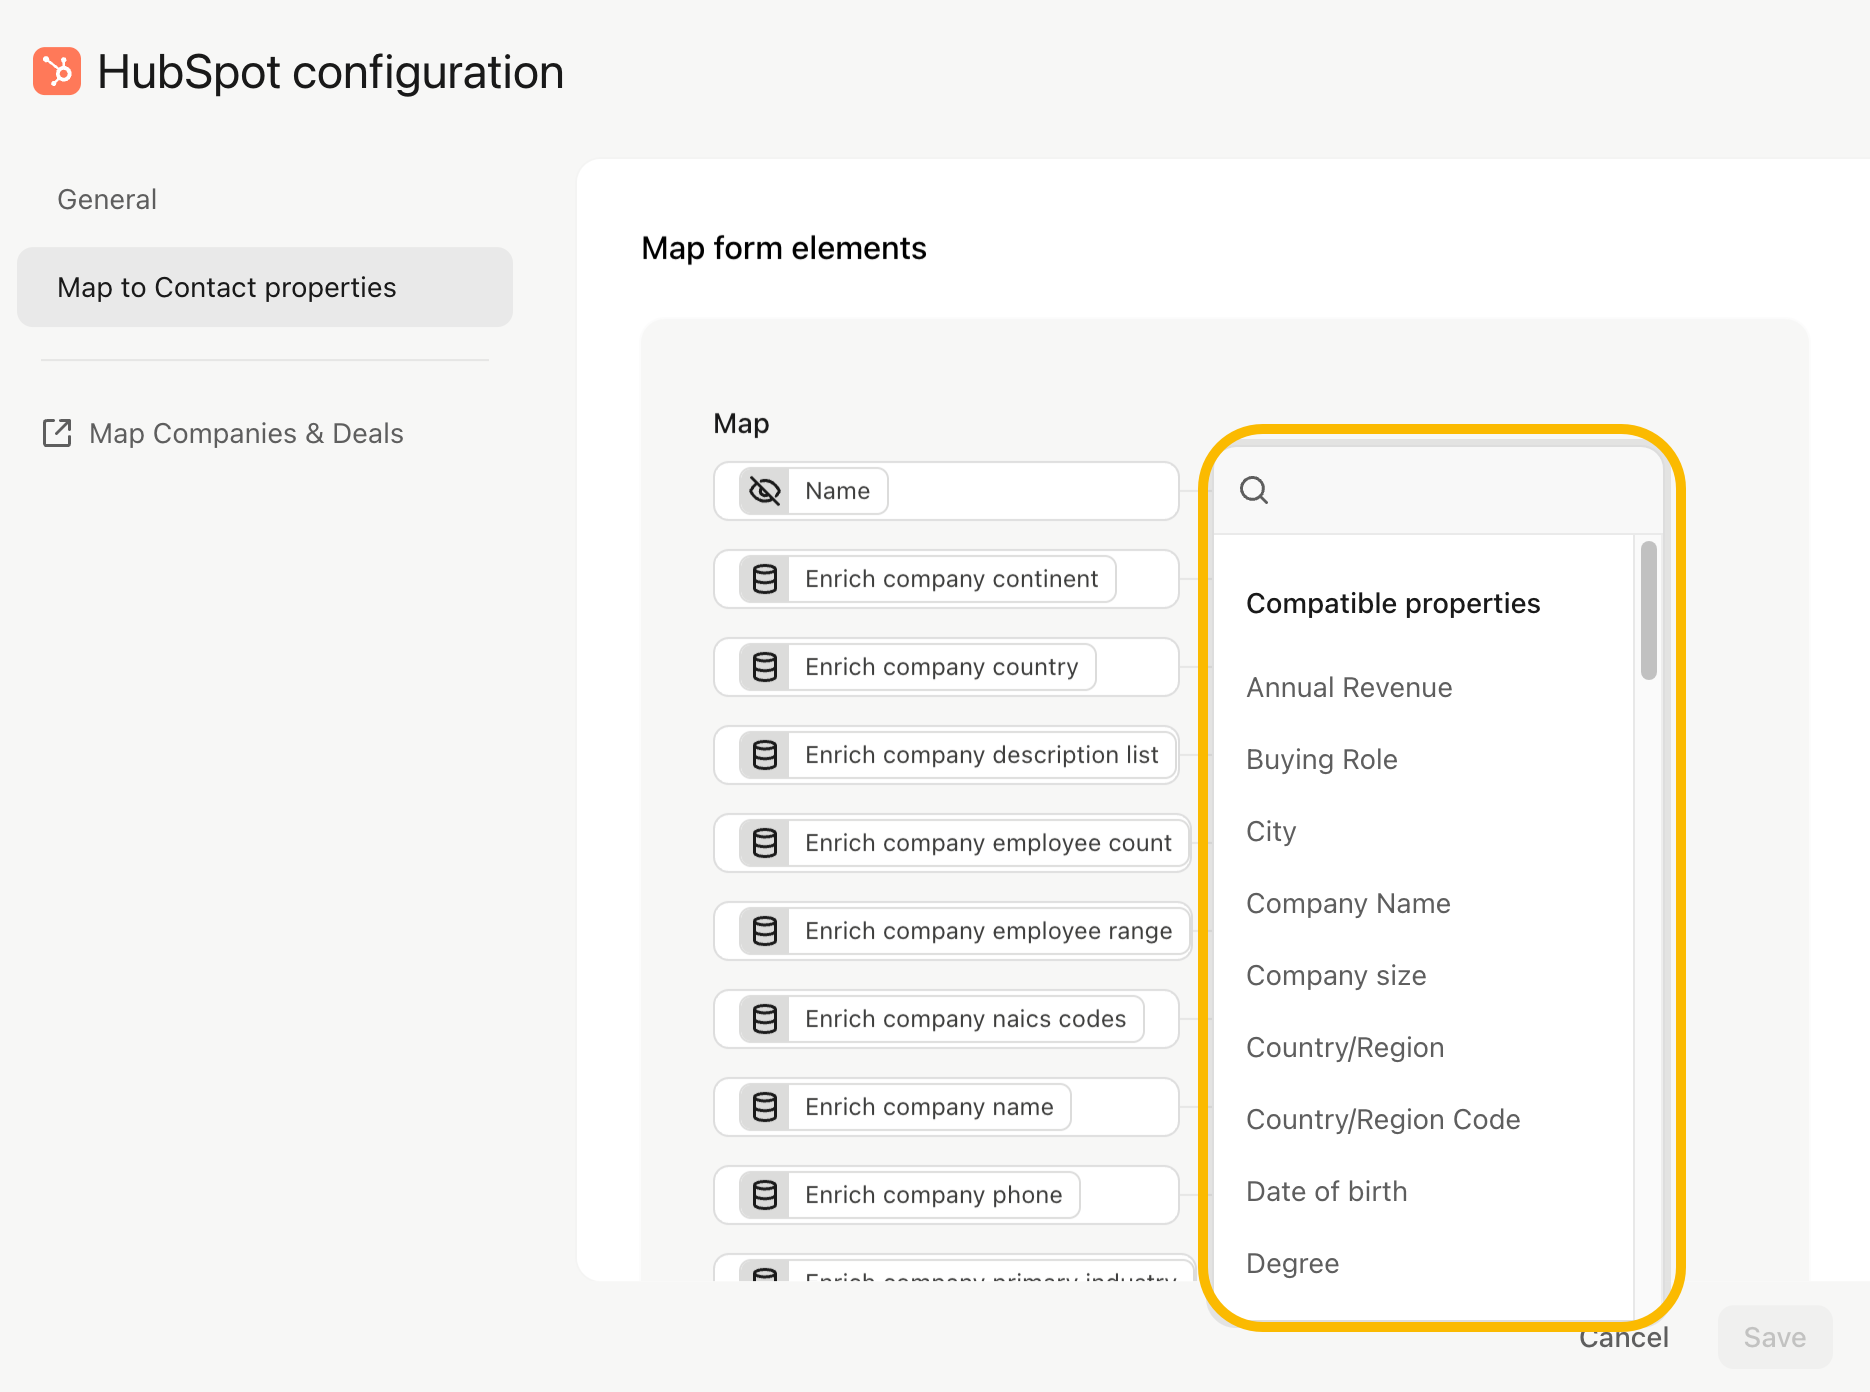Choose Annual Revenue from property list
This screenshot has width=1870, height=1392.
pos(1349,688)
